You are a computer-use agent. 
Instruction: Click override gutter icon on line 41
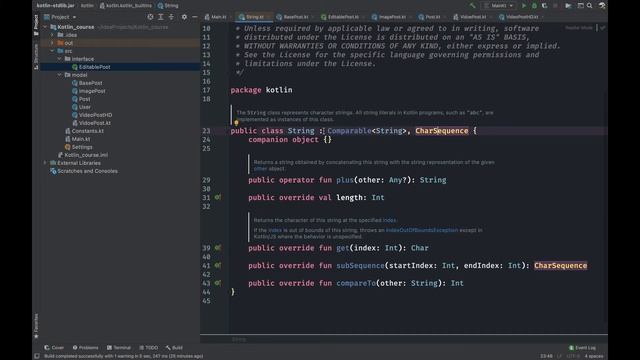click(x=218, y=265)
